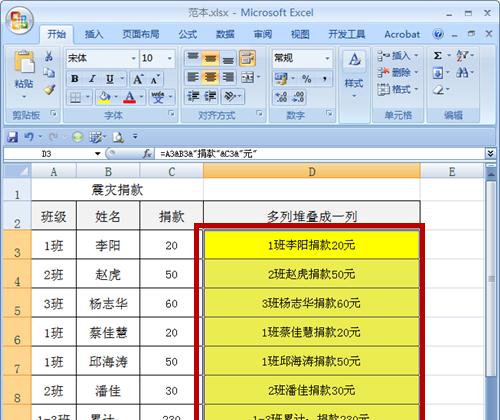This screenshot has width=500, height=420.
Task: Decrease indent icon
Action: tap(193, 96)
